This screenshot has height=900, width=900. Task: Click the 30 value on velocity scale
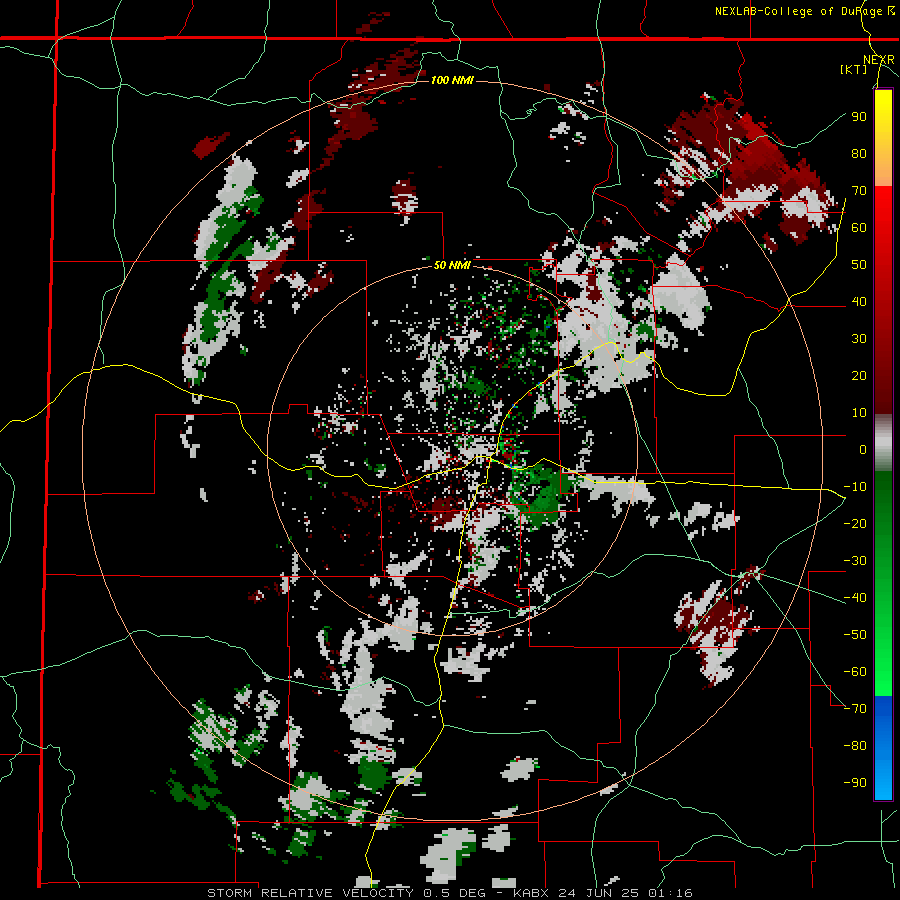click(x=859, y=339)
